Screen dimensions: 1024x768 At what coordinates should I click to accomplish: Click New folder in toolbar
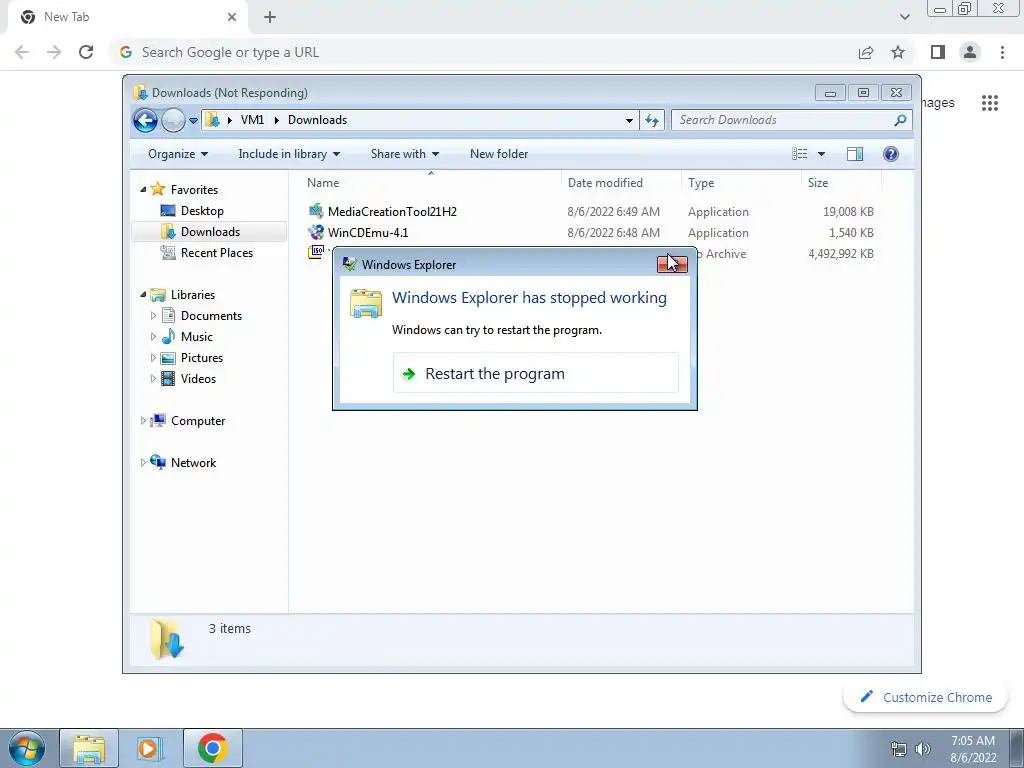pos(499,154)
